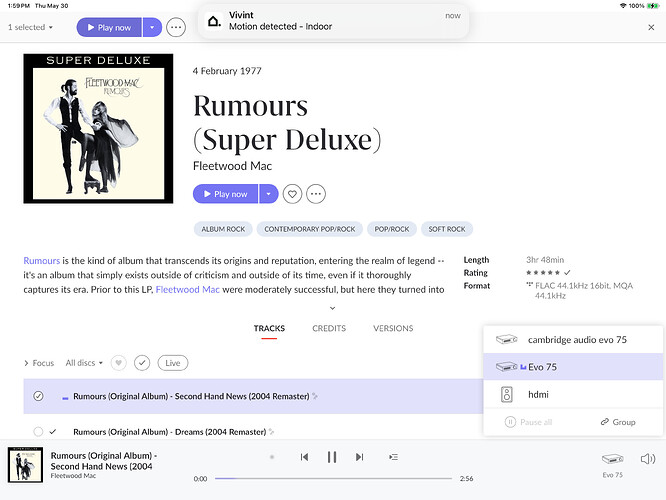Click Second Hand News track title
The width and height of the screenshot is (666, 500).
[191, 396]
